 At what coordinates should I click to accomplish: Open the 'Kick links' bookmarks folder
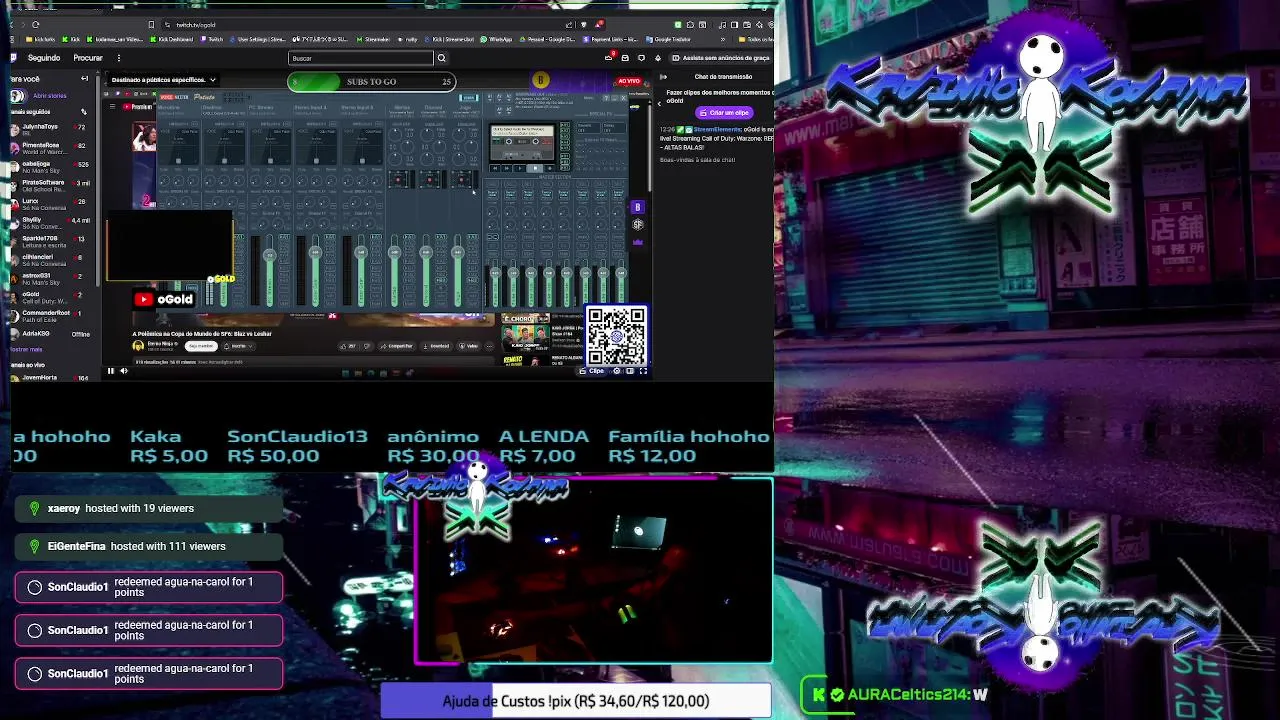[x=41, y=39]
